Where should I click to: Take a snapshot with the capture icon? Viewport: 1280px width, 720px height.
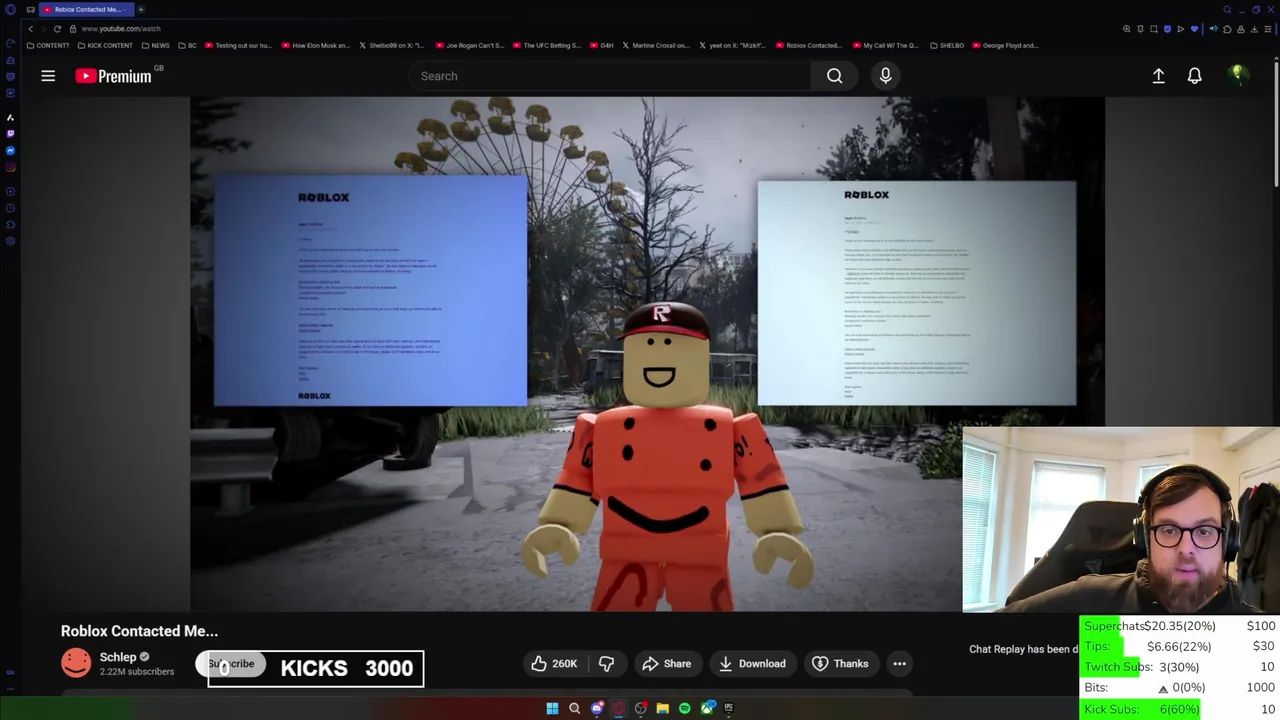[1154, 29]
